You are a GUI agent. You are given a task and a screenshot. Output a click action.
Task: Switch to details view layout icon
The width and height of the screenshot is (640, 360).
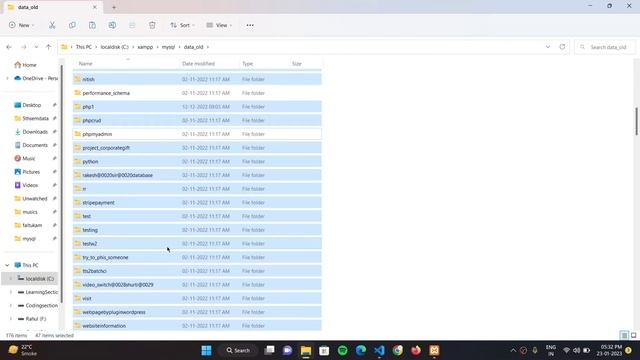click(x=624, y=335)
